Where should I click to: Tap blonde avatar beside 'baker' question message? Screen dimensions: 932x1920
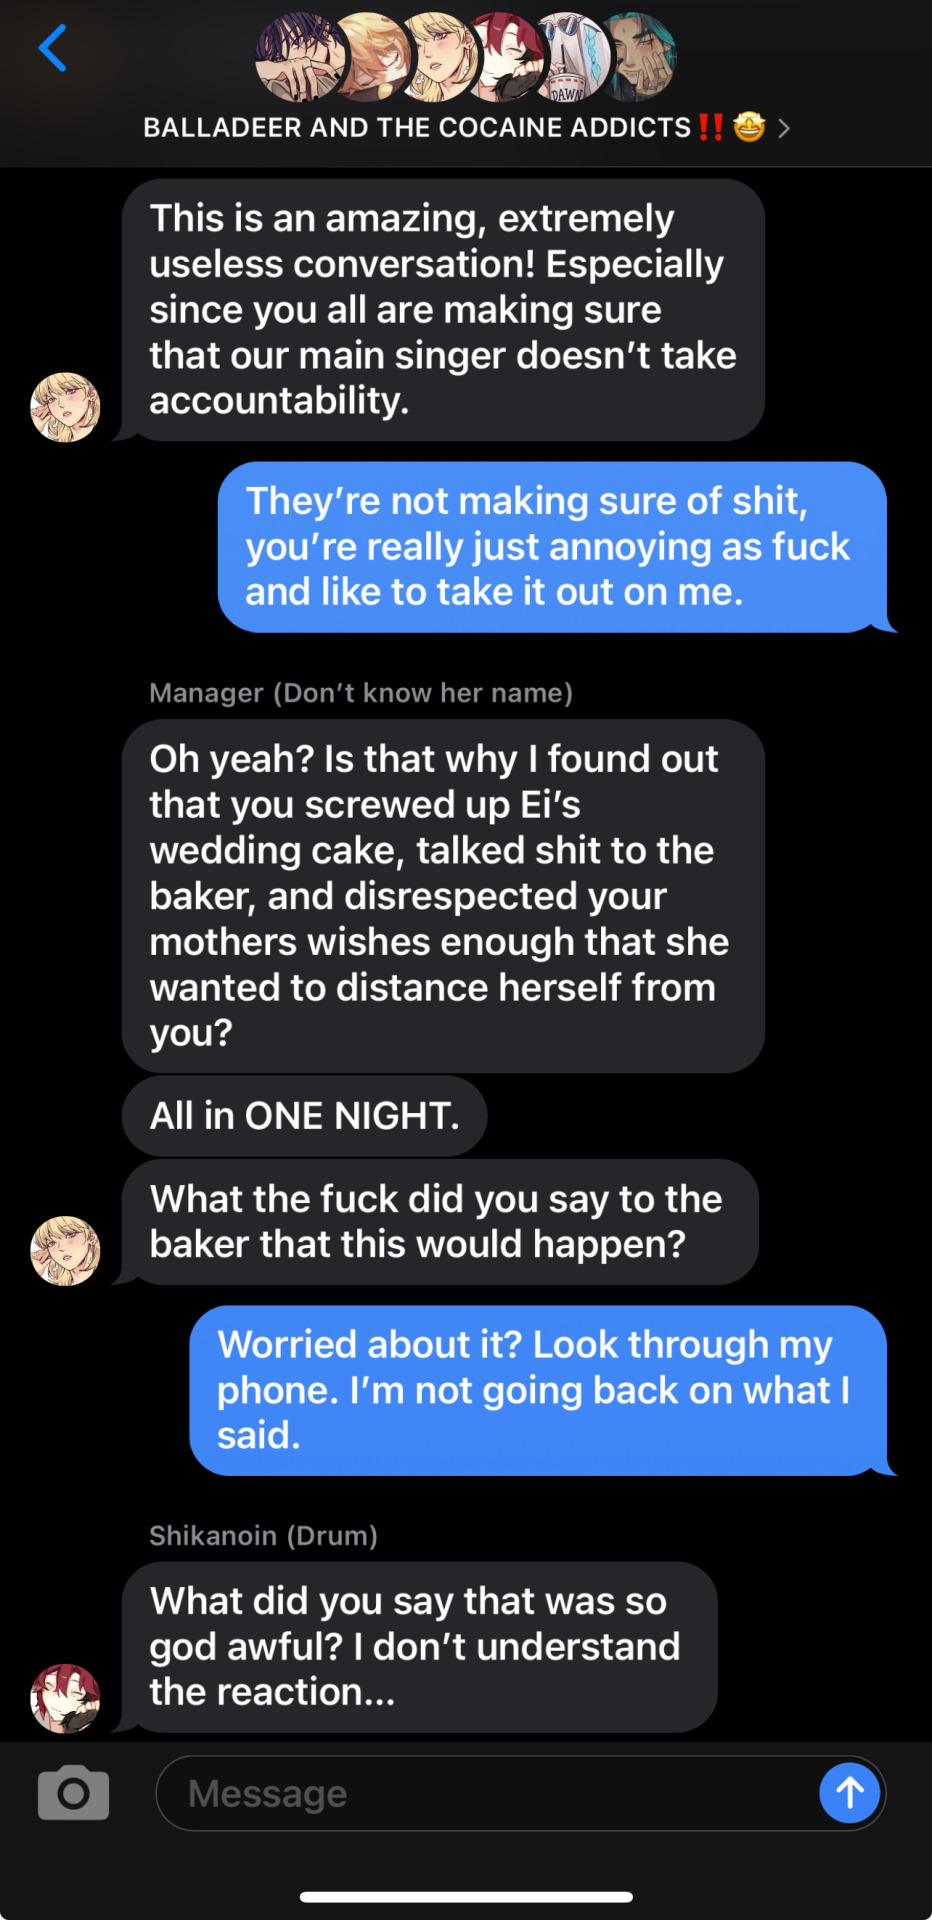(x=65, y=1250)
